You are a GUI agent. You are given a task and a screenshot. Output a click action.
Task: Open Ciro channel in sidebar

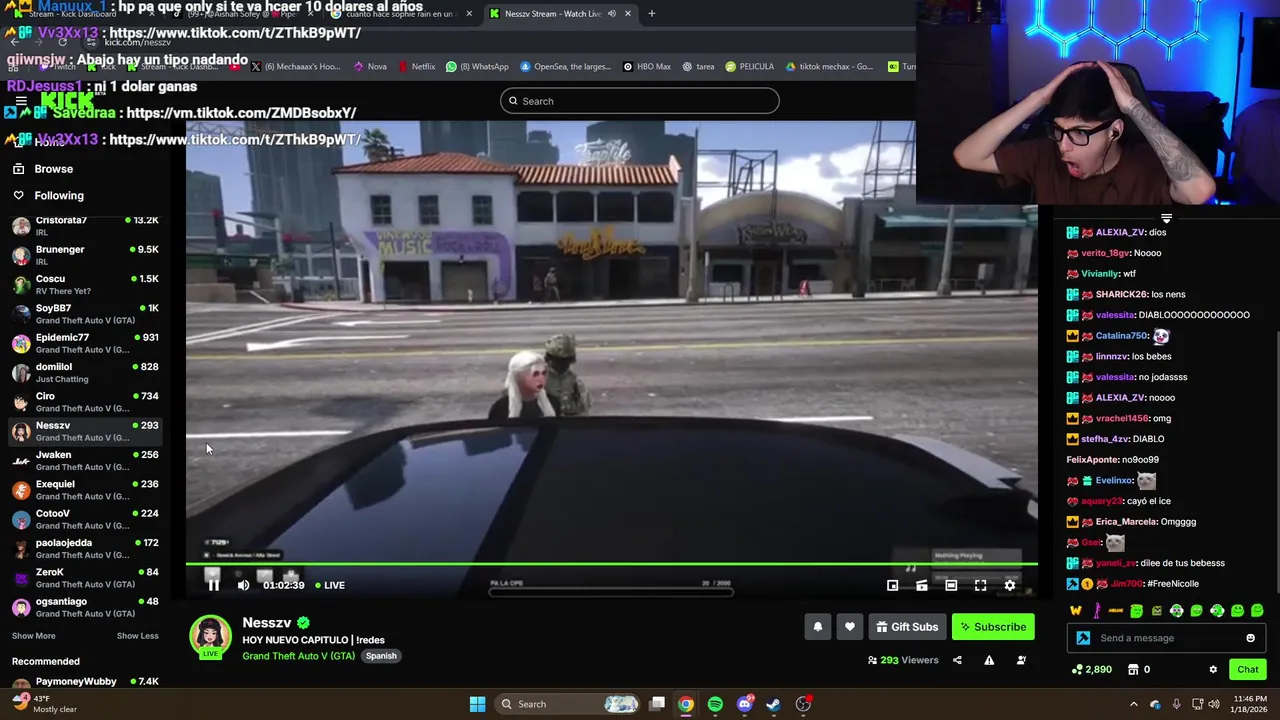coord(85,402)
